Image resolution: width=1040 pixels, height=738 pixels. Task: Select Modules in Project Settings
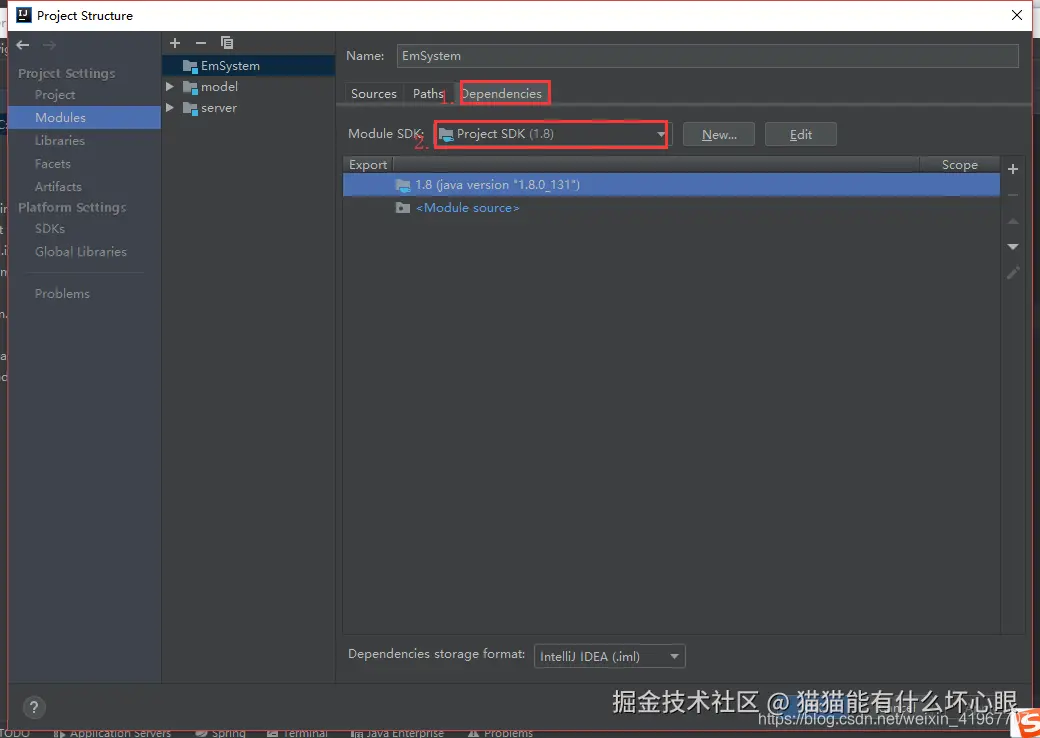tap(60, 117)
